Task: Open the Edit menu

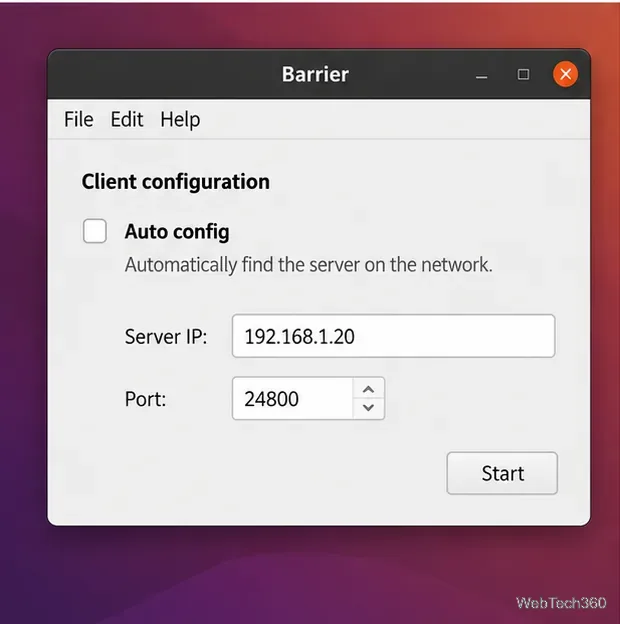Action: [x=127, y=119]
